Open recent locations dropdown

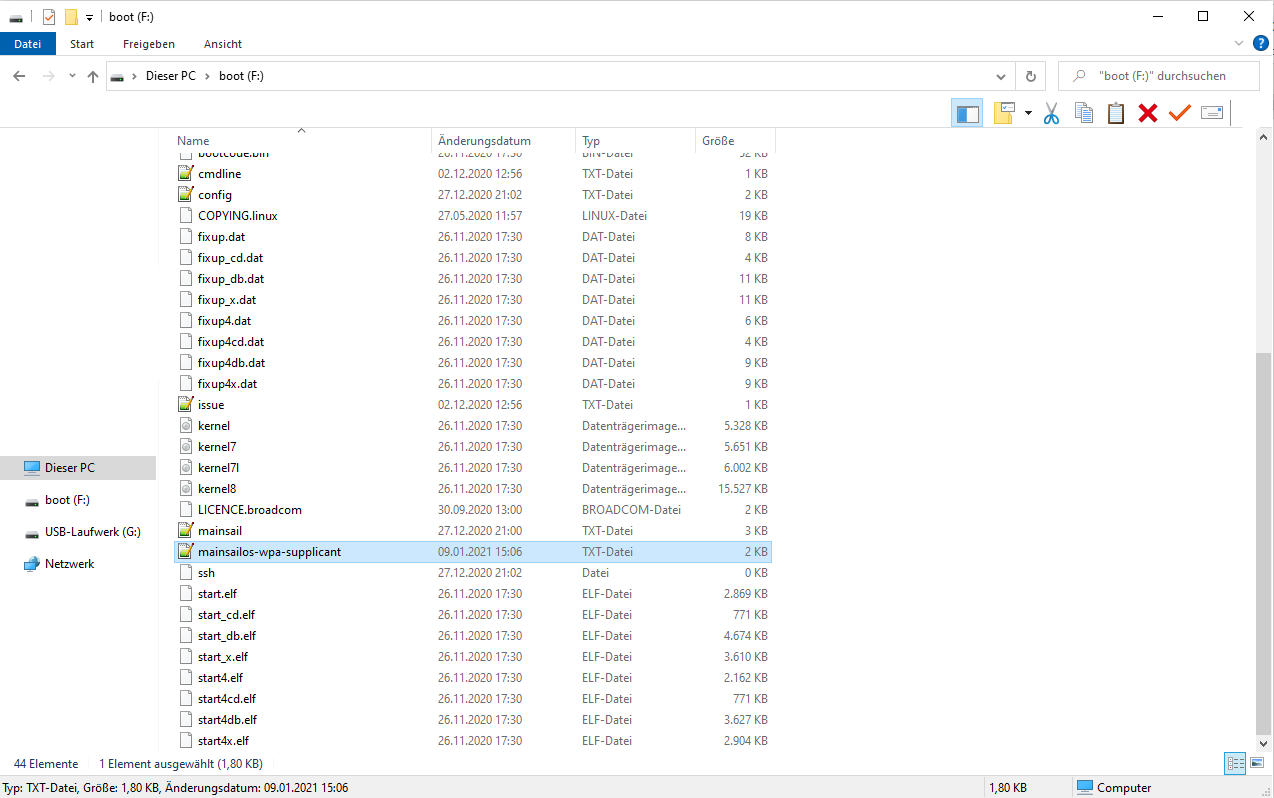pos(72,76)
